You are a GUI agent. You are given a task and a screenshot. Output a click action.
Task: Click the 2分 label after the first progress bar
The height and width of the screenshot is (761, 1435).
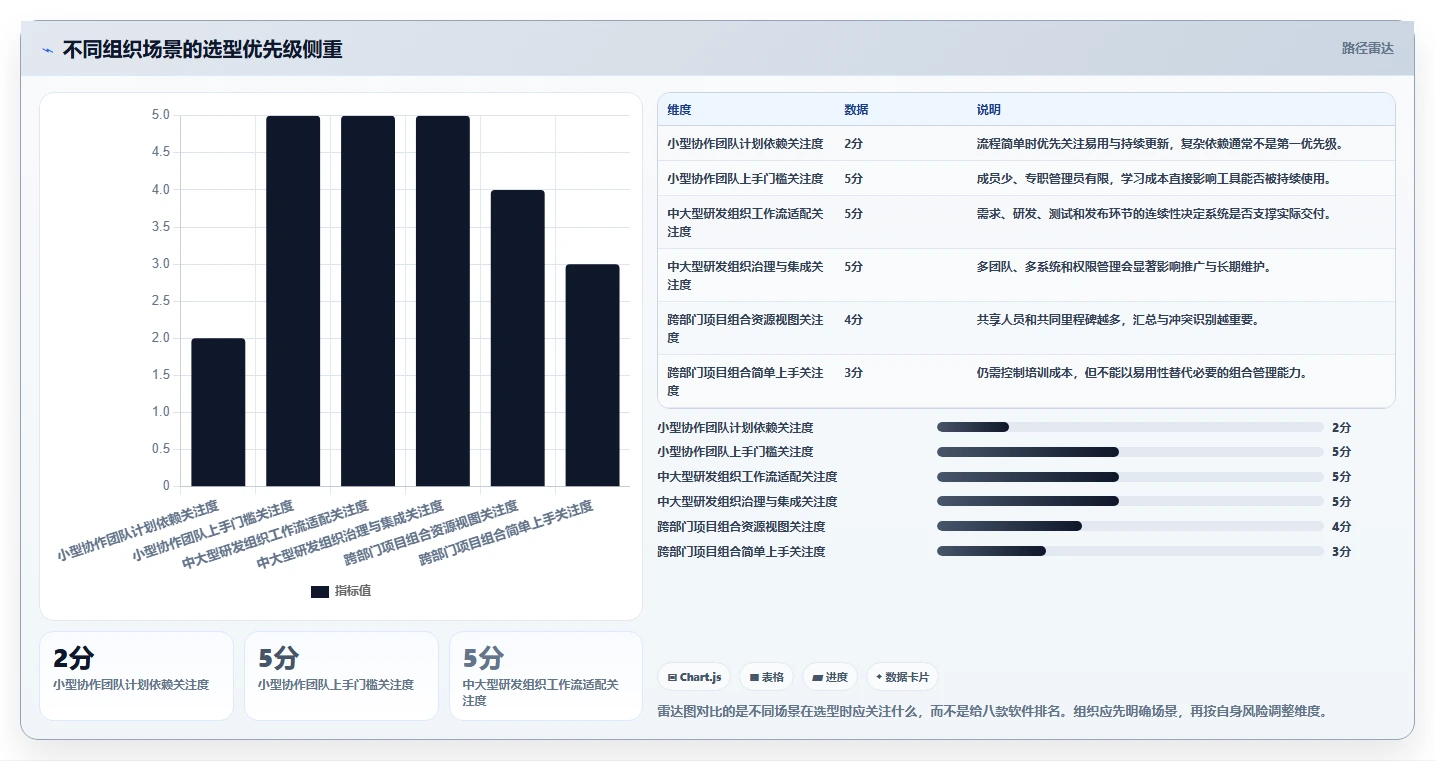click(1341, 427)
